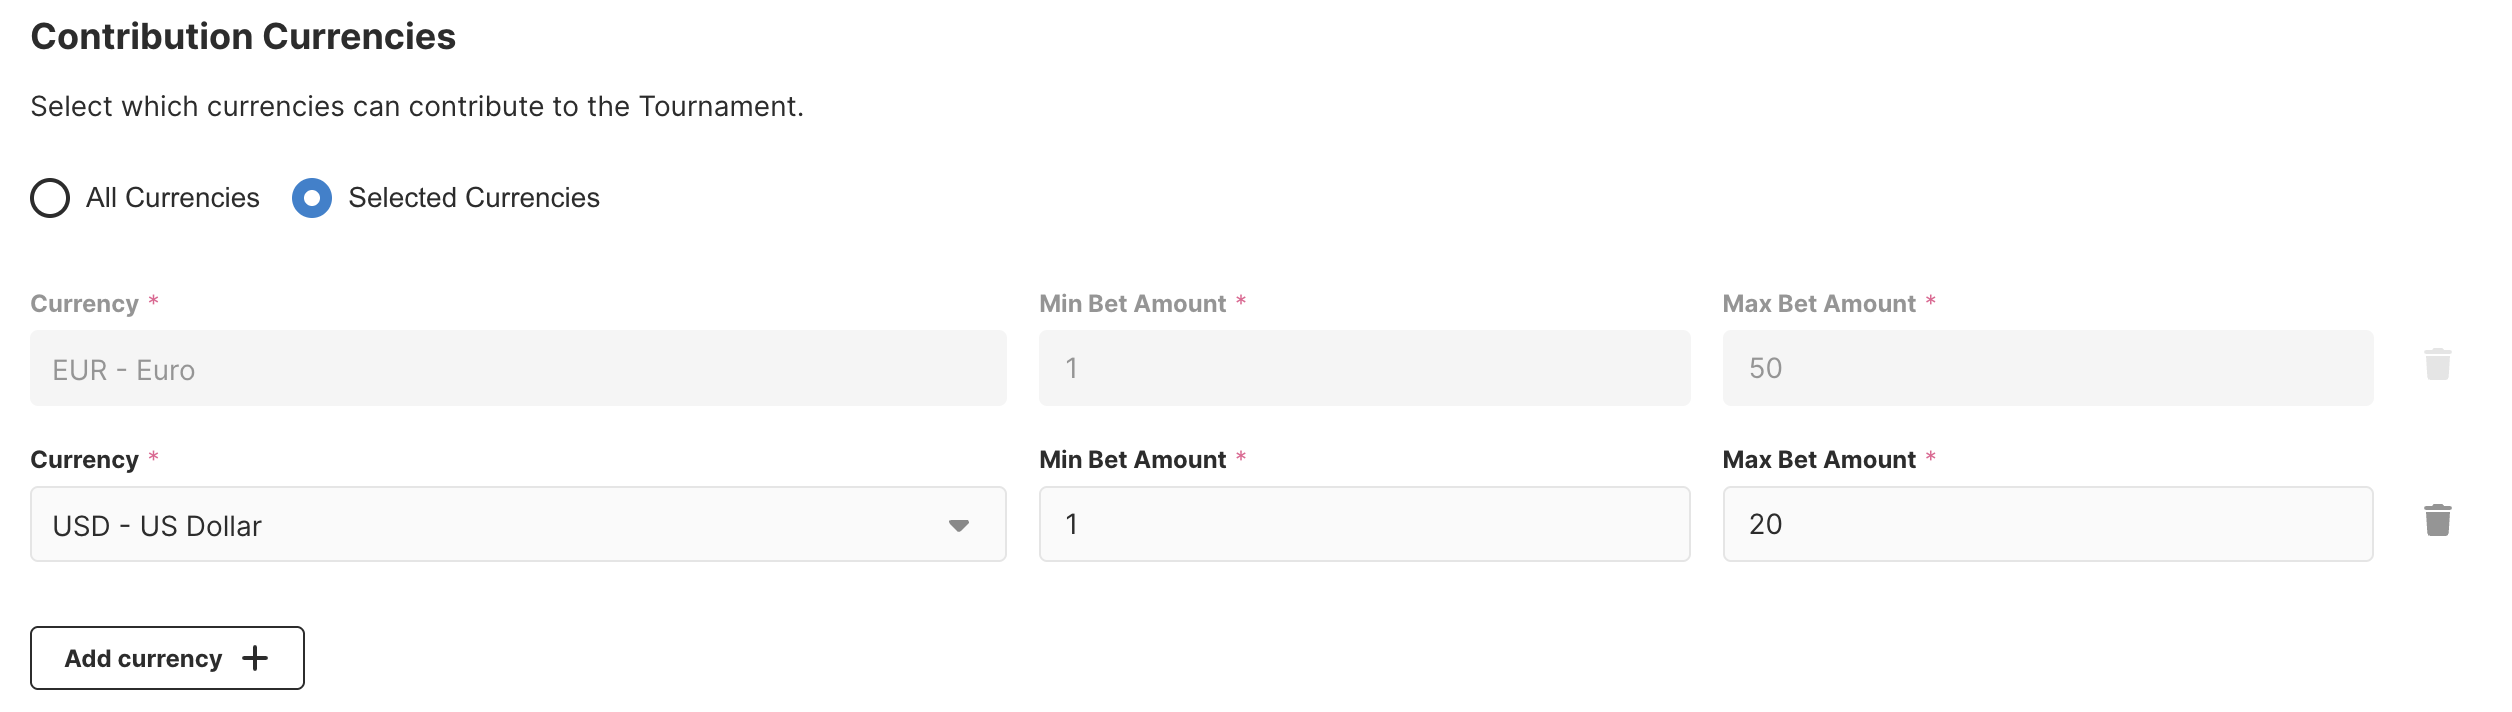
Task: Choose the Selected Currencies radio button
Action: (312, 198)
